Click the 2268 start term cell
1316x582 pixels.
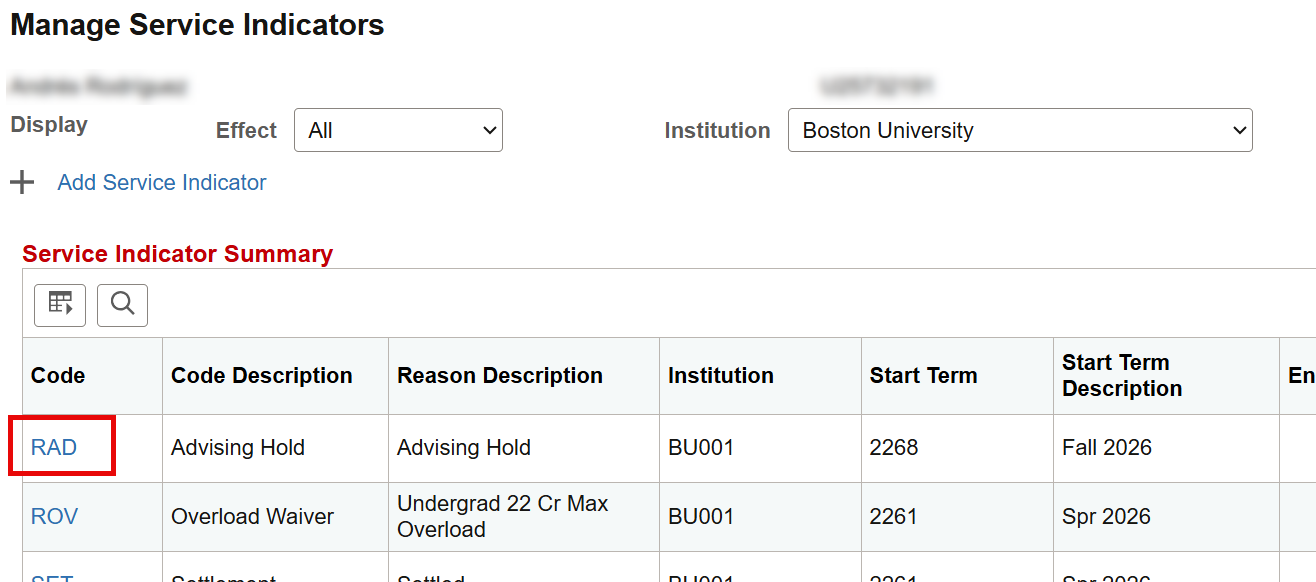[x=894, y=447]
